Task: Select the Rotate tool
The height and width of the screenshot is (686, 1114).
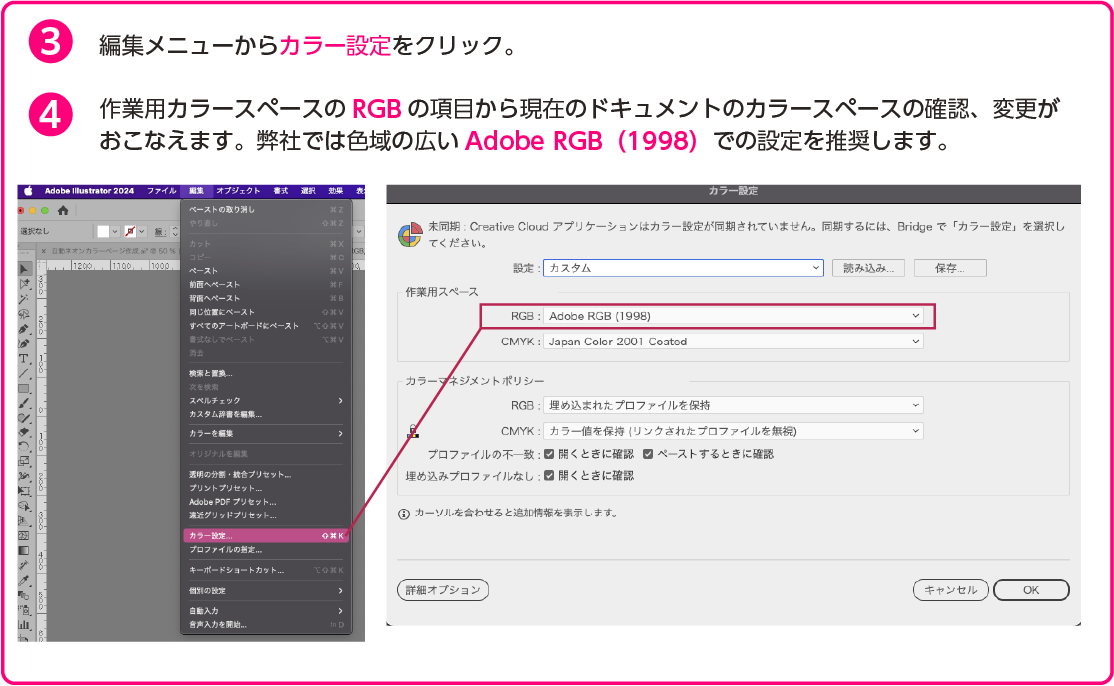Action: (24, 447)
